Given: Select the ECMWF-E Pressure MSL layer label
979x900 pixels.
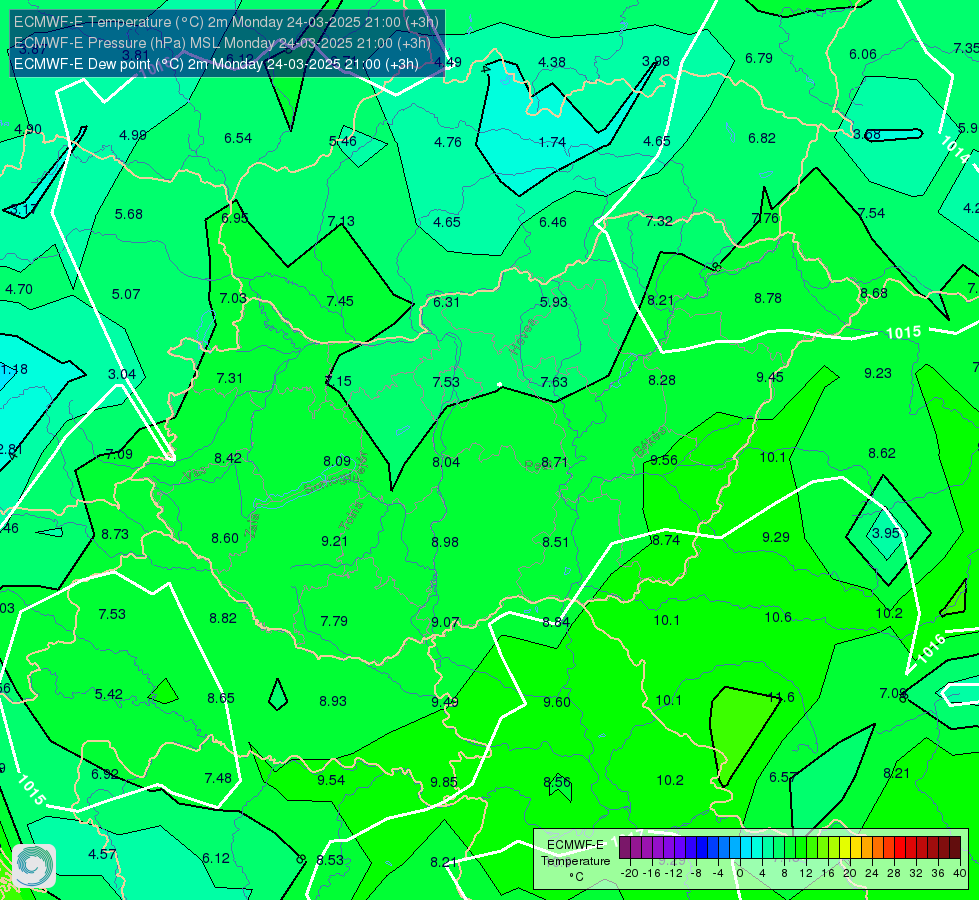Looking at the screenshot, I should point(222,43).
